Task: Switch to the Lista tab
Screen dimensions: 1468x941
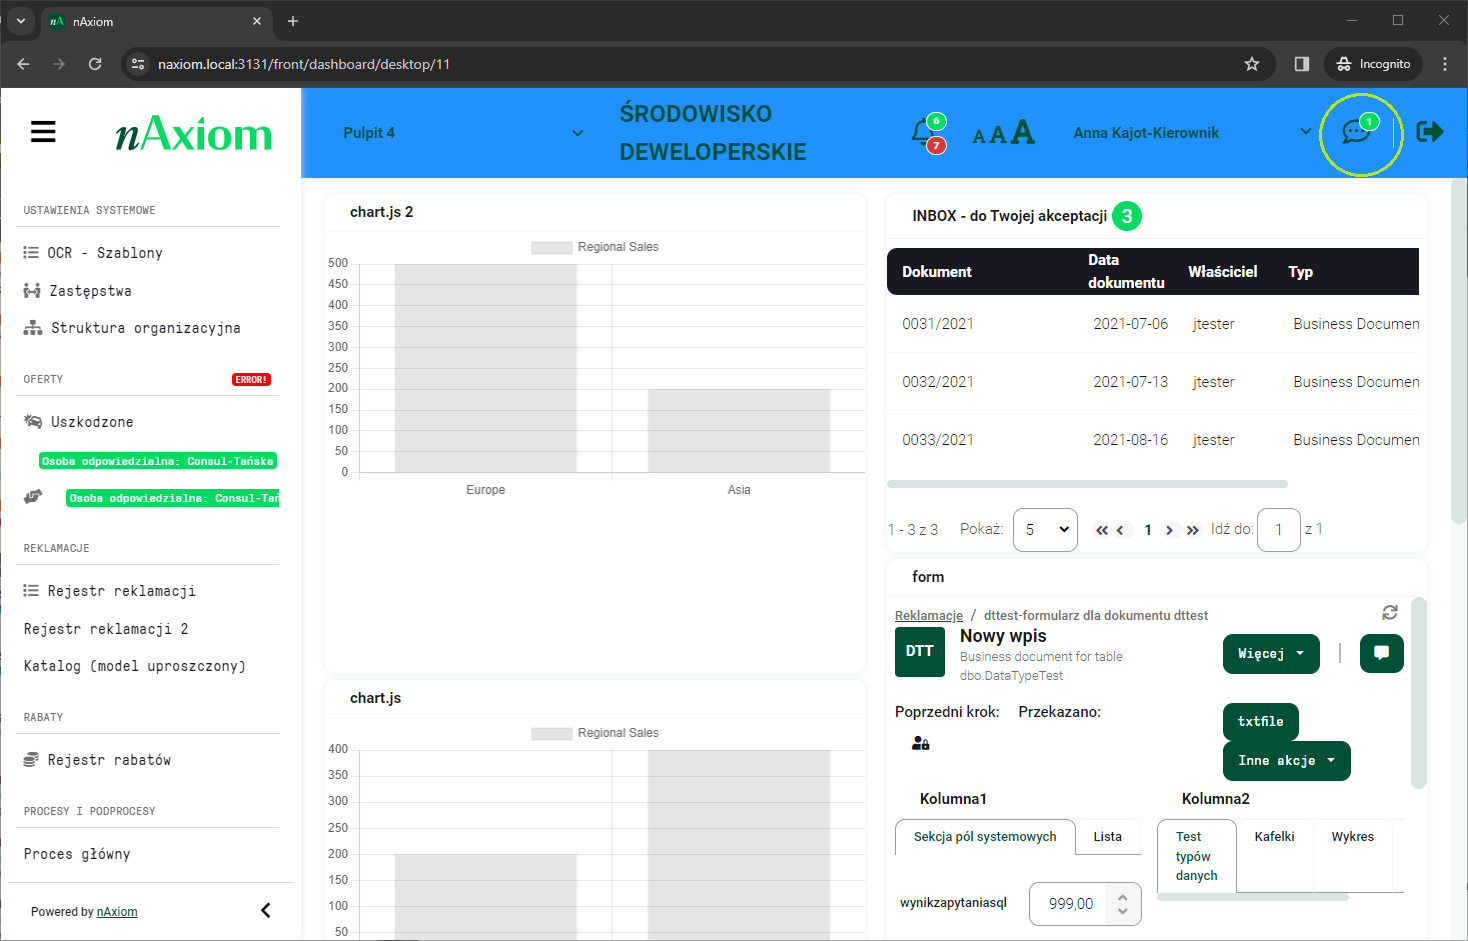Action: tap(1107, 837)
